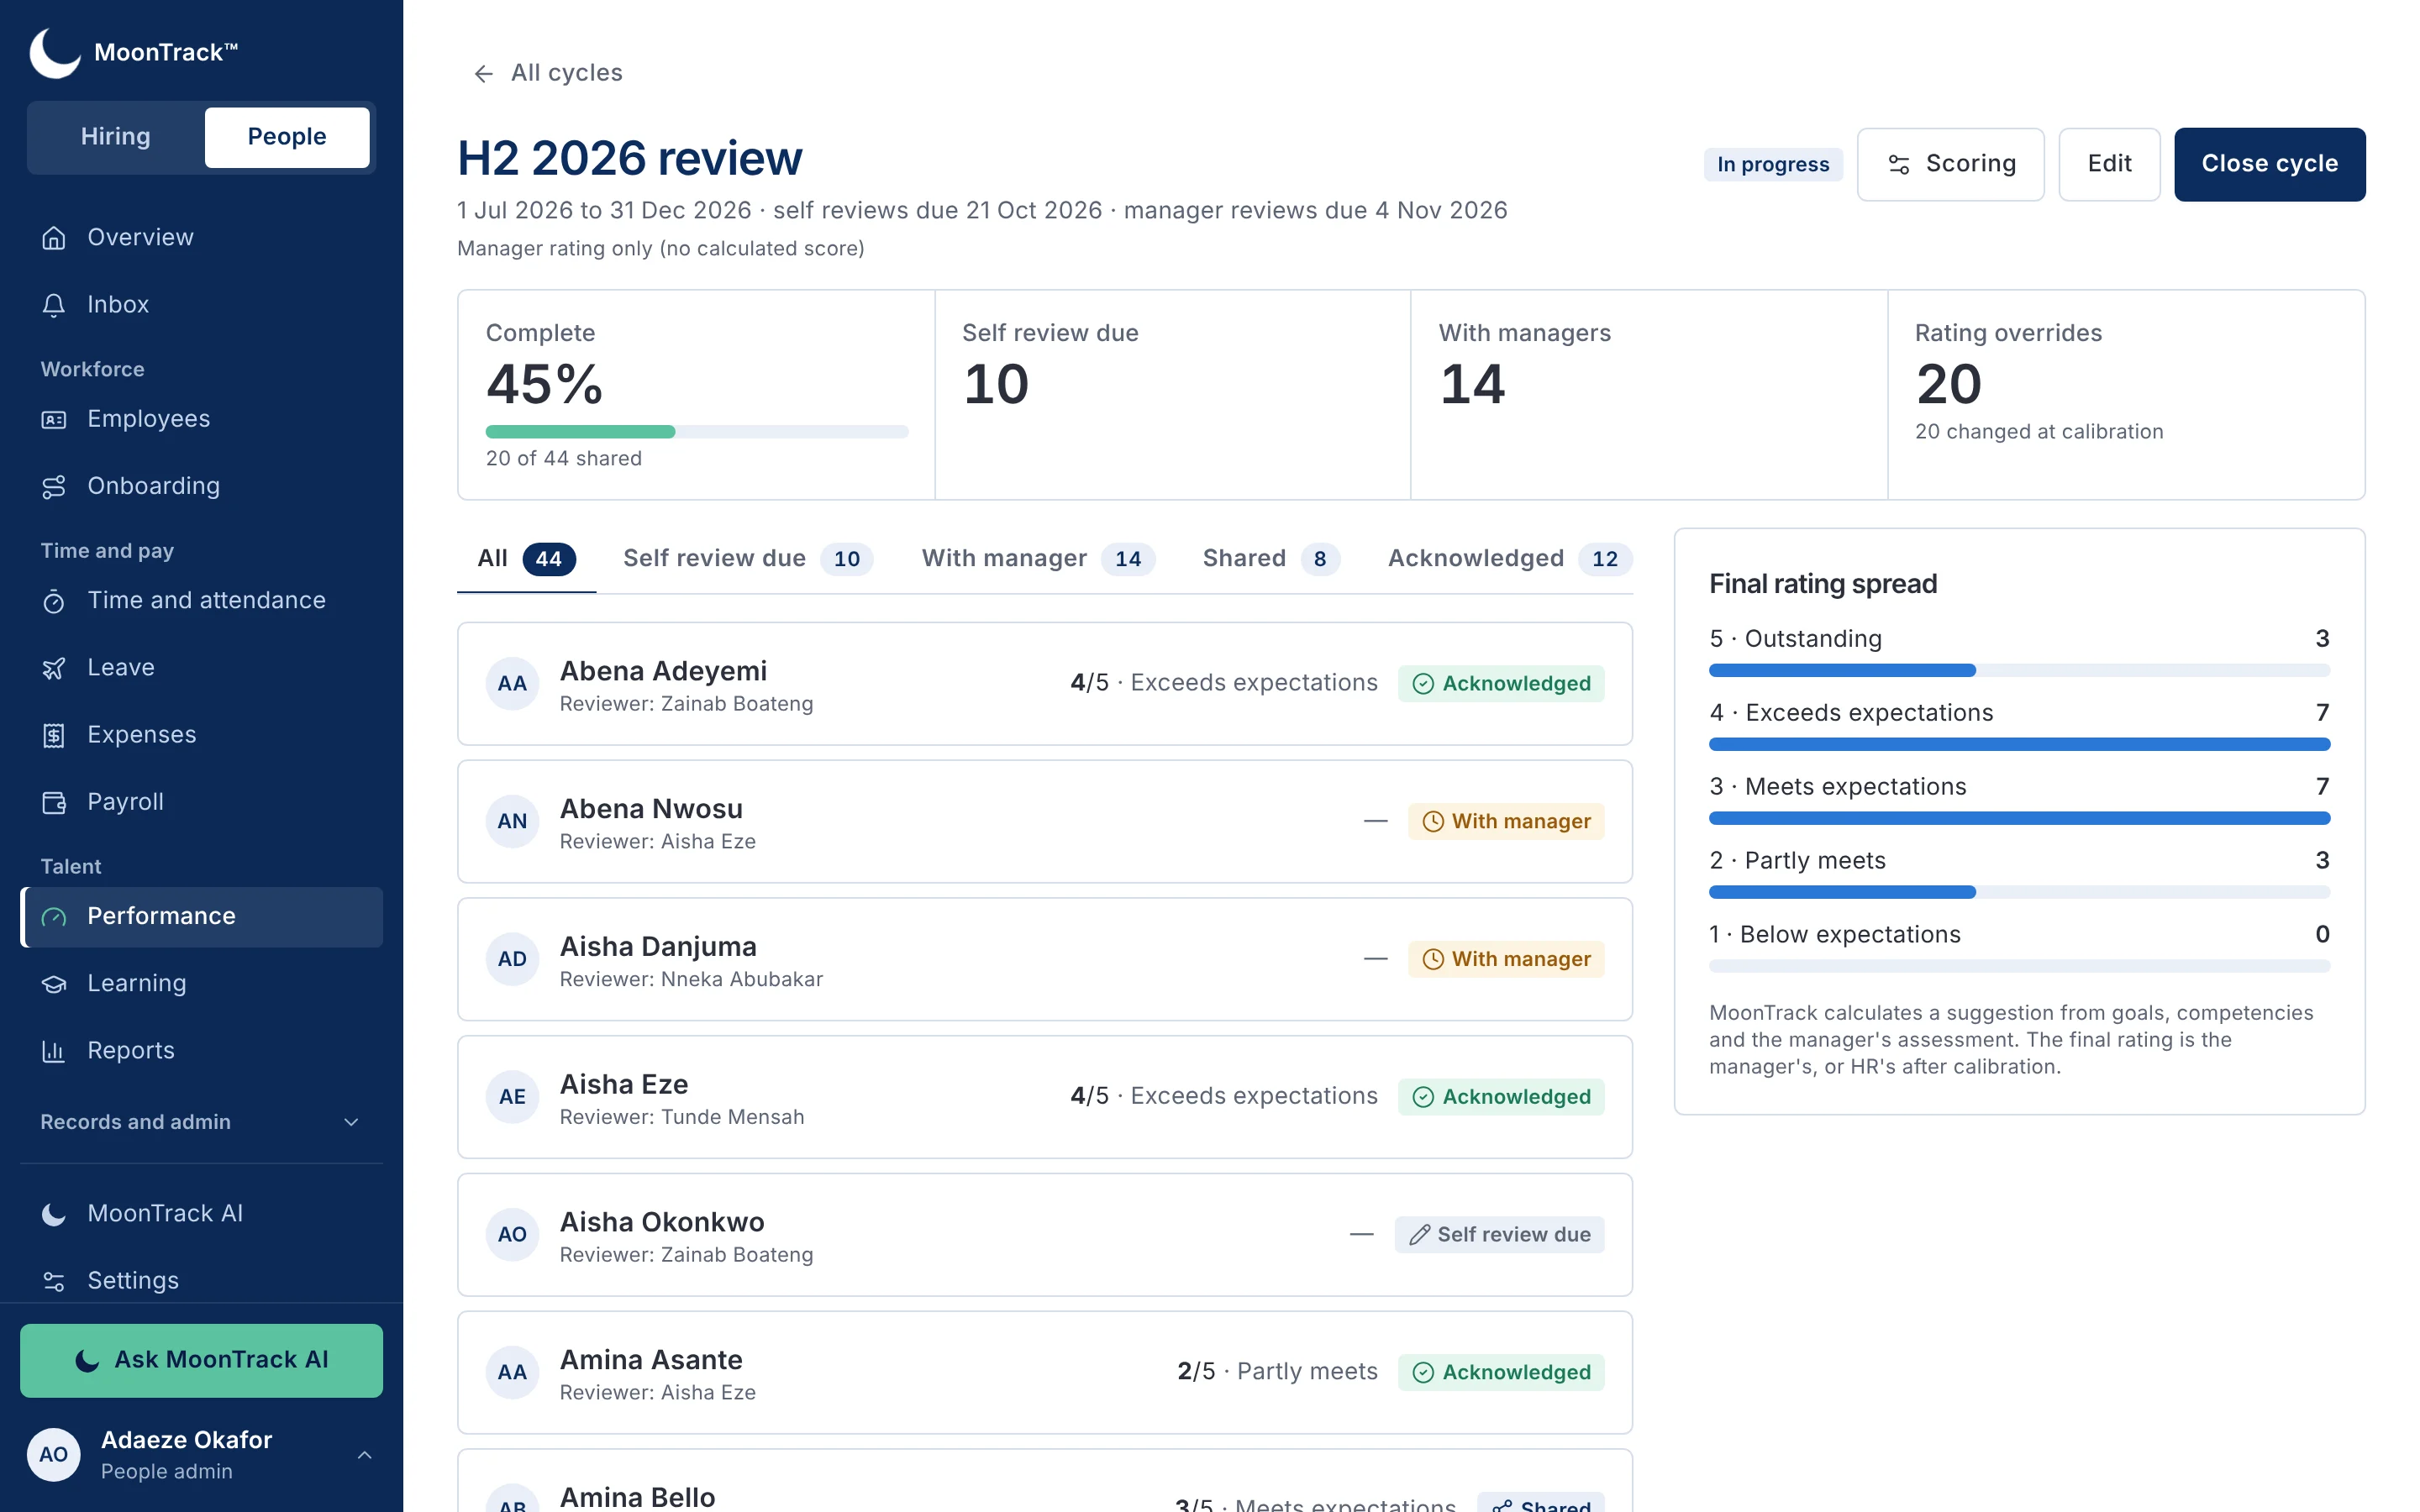This screenshot has width=2420, height=1512.
Task: Select the Acknowledged 12 tab
Action: (x=1509, y=559)
